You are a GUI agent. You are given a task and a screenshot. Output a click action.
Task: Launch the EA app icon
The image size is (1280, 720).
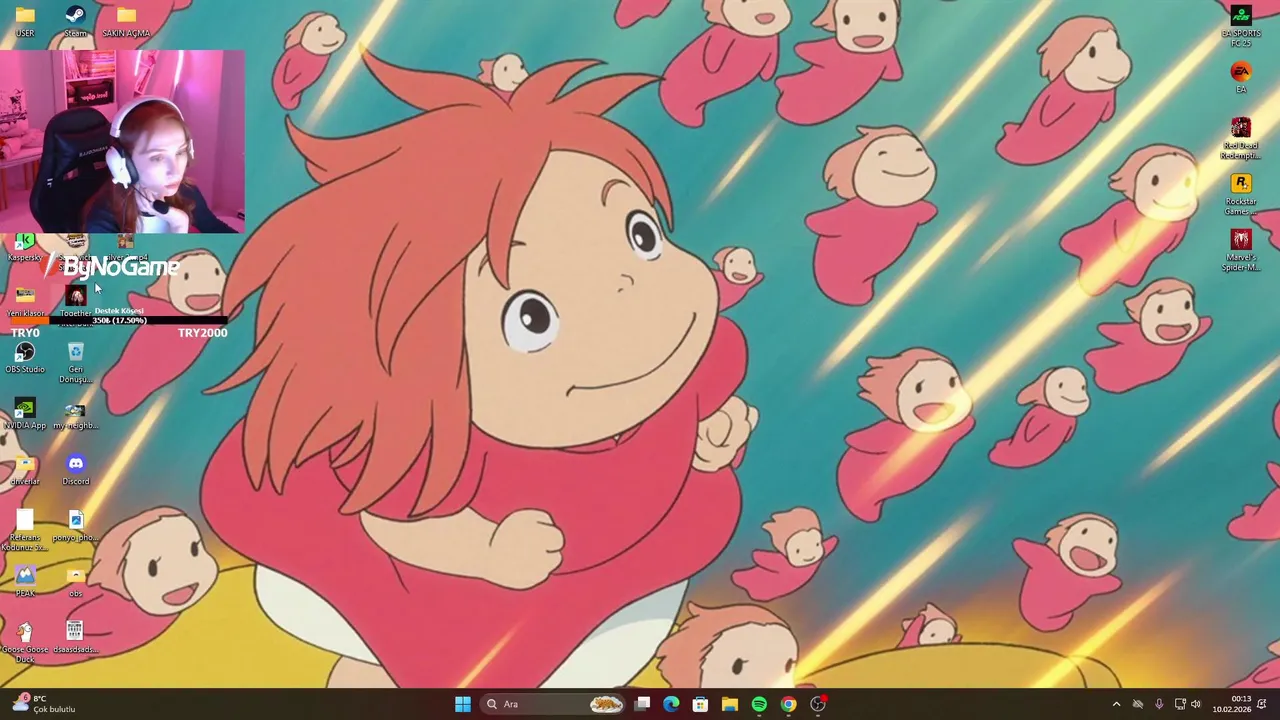pos(1241,78)
